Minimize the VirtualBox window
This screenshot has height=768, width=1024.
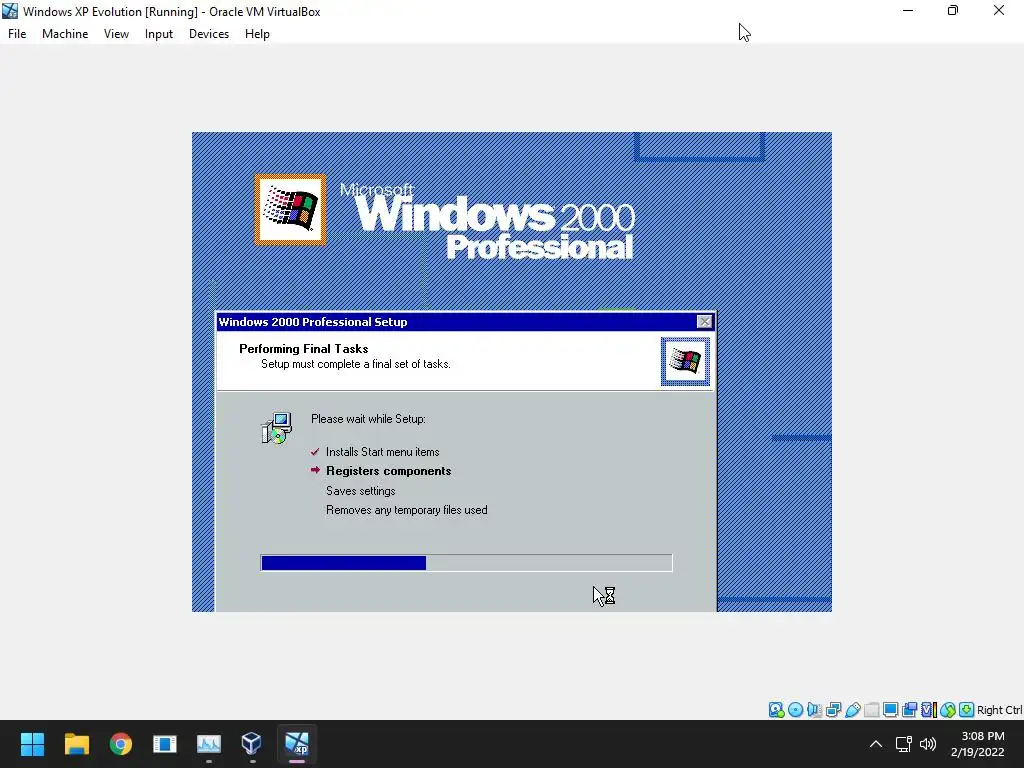pos(908,10)
